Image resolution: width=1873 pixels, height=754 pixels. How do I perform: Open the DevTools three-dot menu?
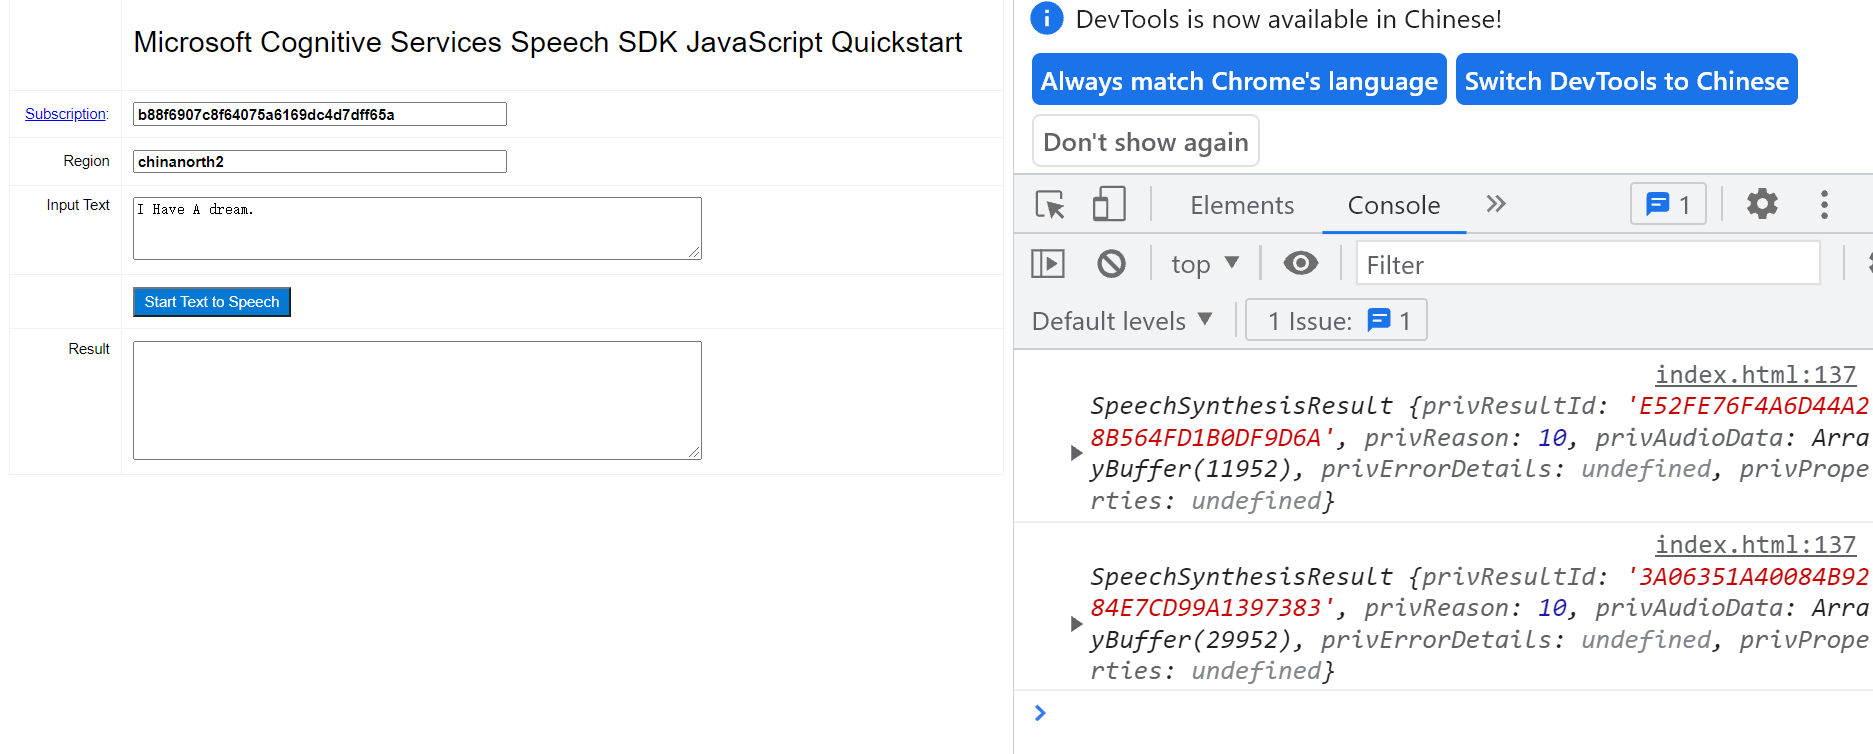tap(1824, 205)
